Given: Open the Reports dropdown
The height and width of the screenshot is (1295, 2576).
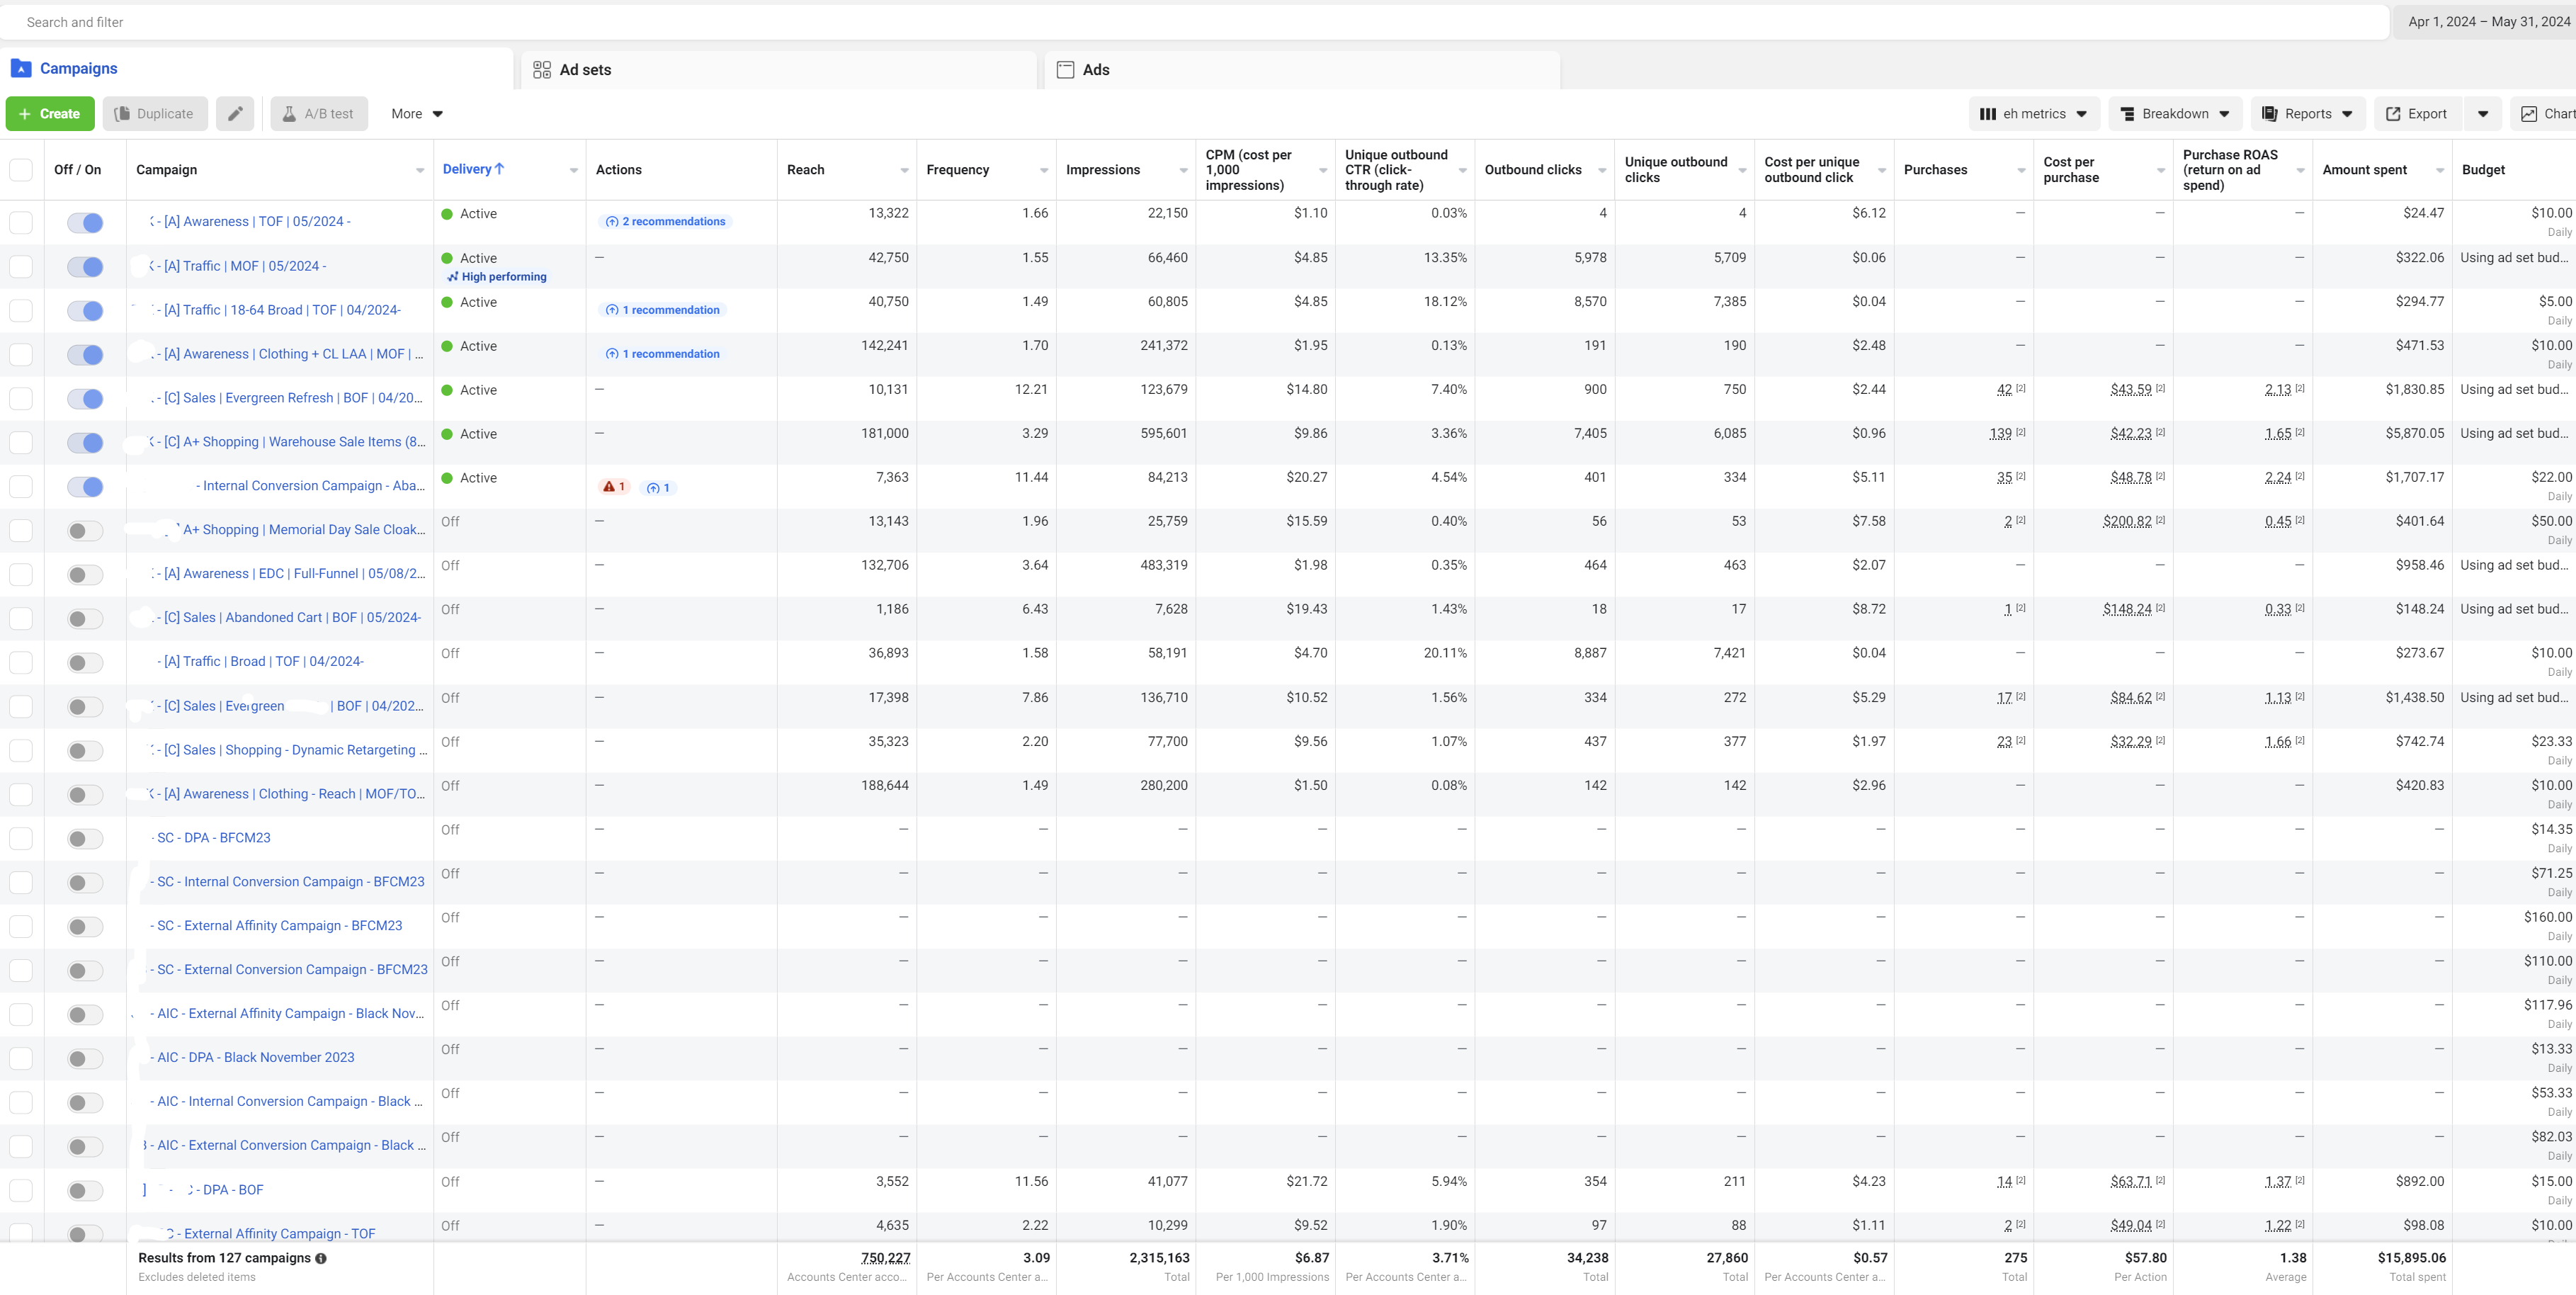Looking at the screenshot, I should coord(2308,114).
